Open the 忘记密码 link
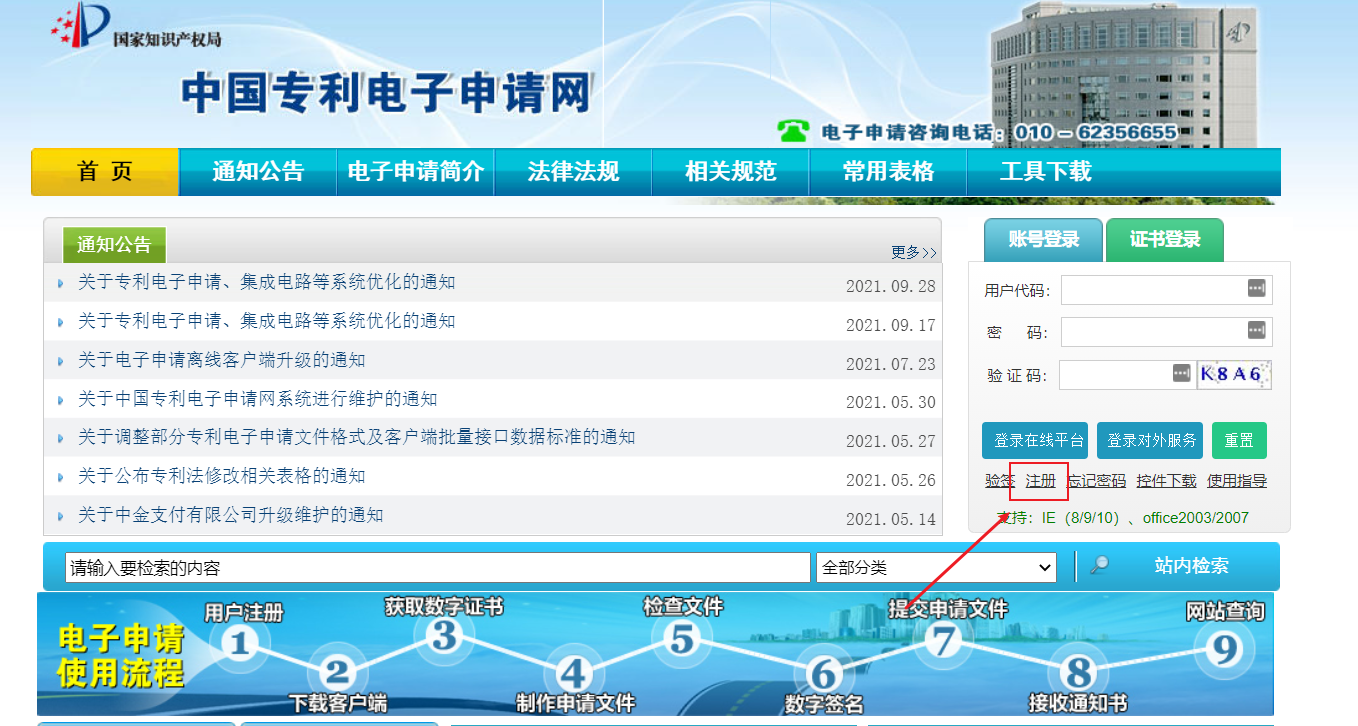1358x726 pixels. point(1097,481)
